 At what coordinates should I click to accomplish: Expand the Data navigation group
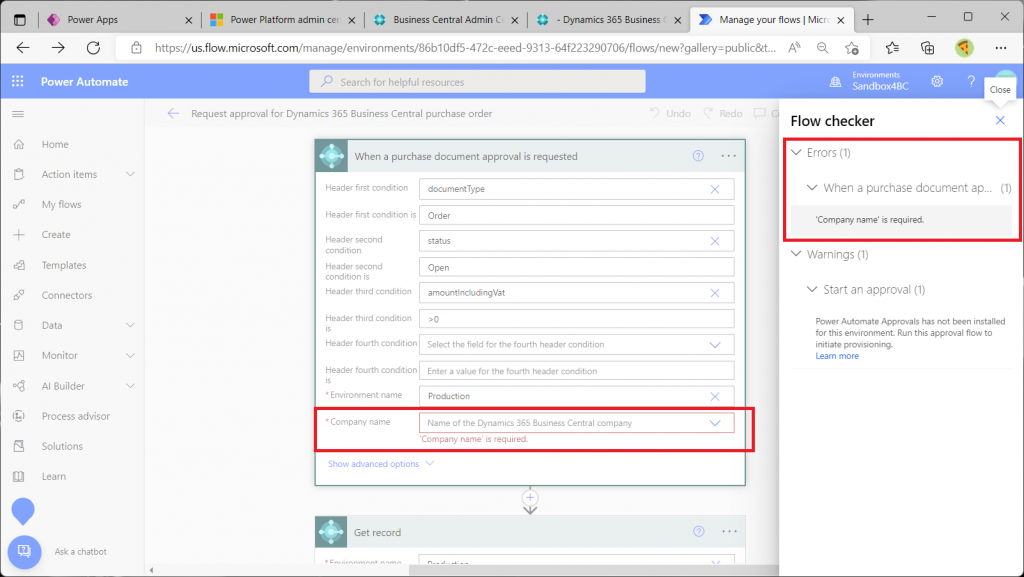click(131, 325)
